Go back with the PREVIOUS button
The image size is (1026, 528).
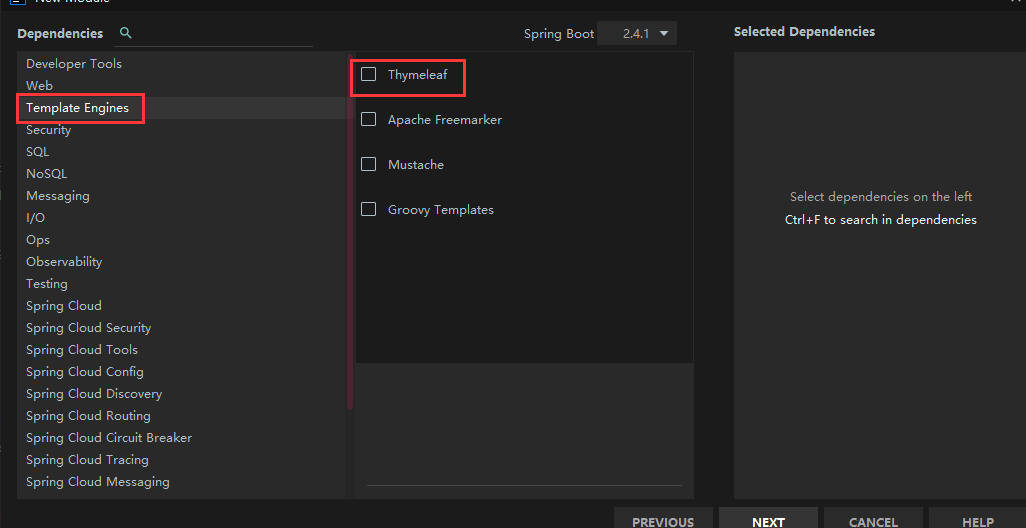tap(663, 521)
